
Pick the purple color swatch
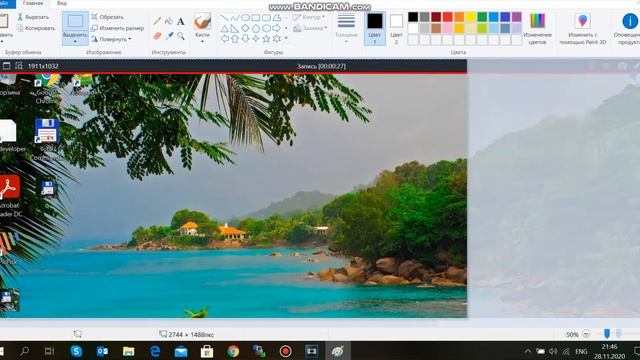pyautogui.click(x=517, y=17)
